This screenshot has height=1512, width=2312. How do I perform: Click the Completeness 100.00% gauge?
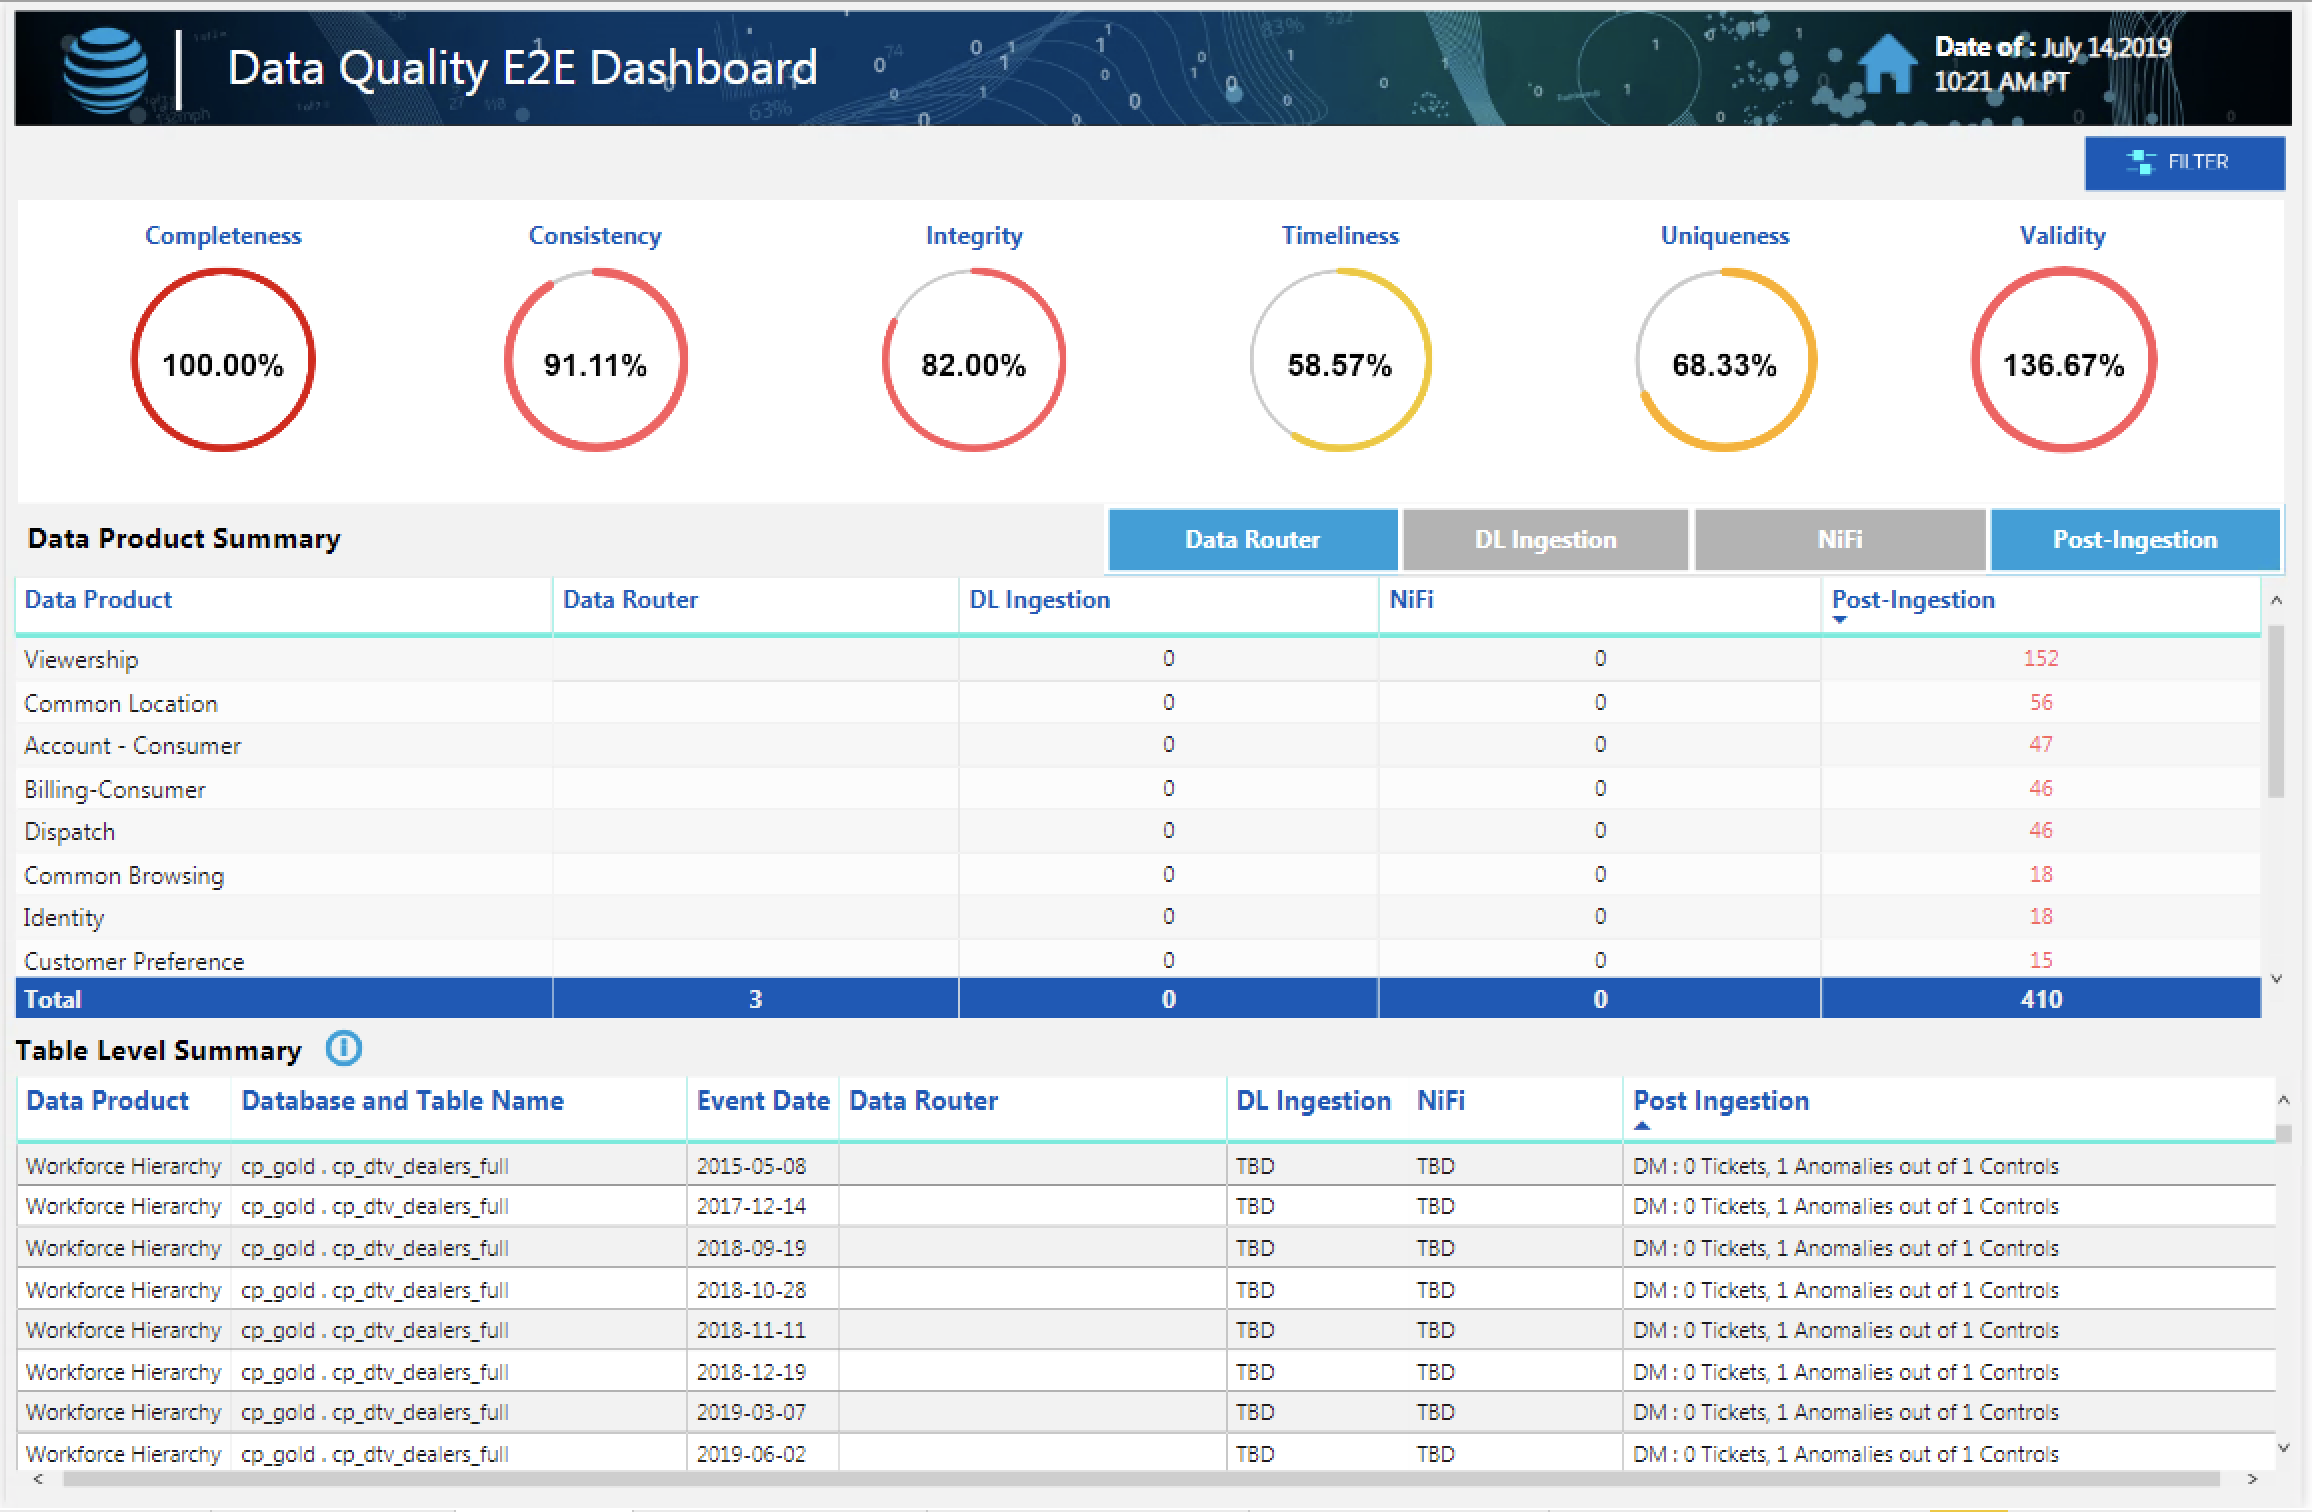tap(223, 360)
